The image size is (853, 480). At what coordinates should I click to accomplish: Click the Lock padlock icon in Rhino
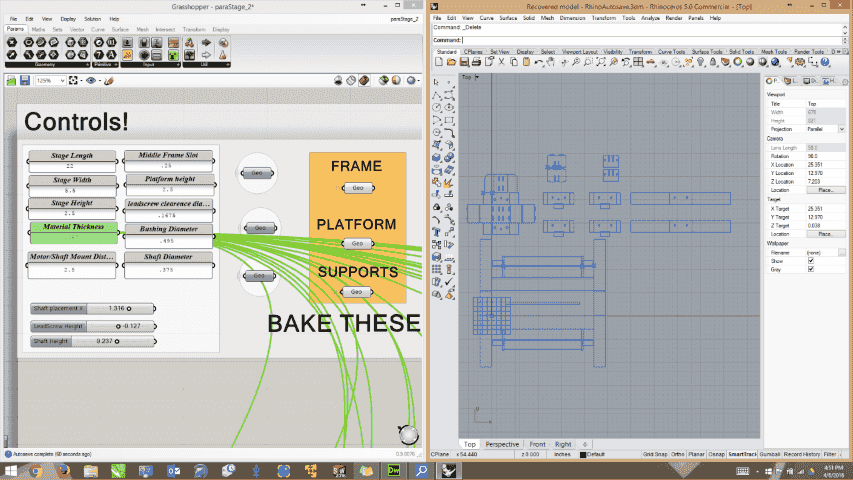(x=713, y=62)
